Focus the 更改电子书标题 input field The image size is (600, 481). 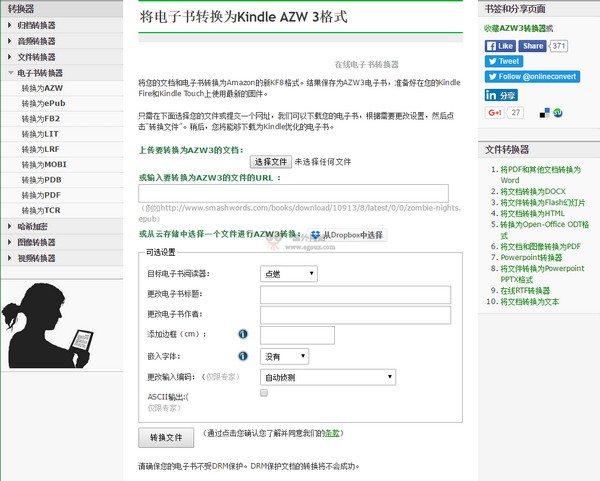[355, 295]
